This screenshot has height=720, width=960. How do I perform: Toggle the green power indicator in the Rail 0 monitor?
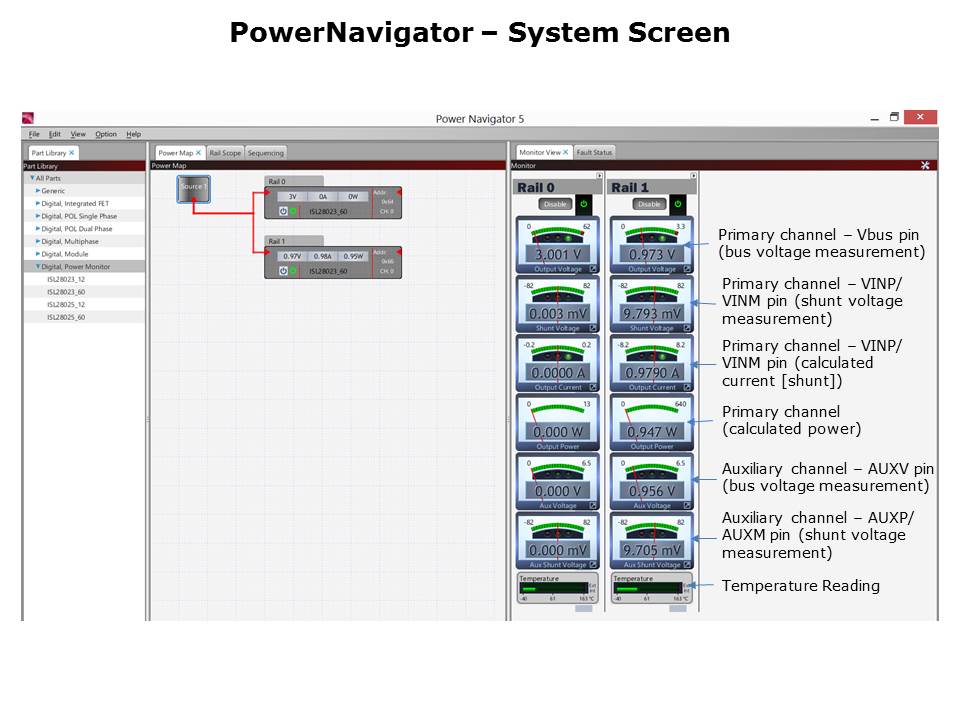[x=584, y=204]
